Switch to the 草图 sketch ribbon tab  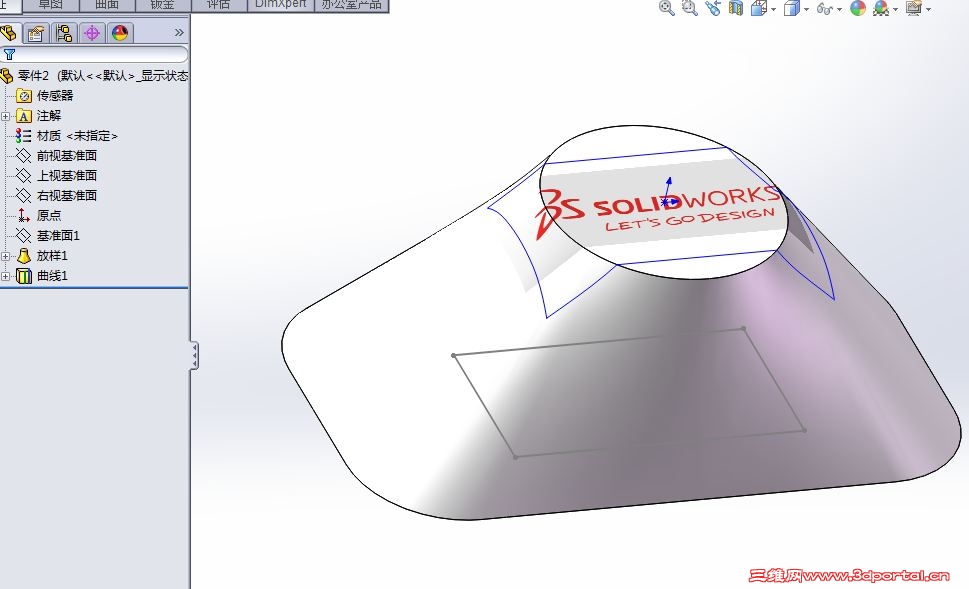tap(51, 4)
